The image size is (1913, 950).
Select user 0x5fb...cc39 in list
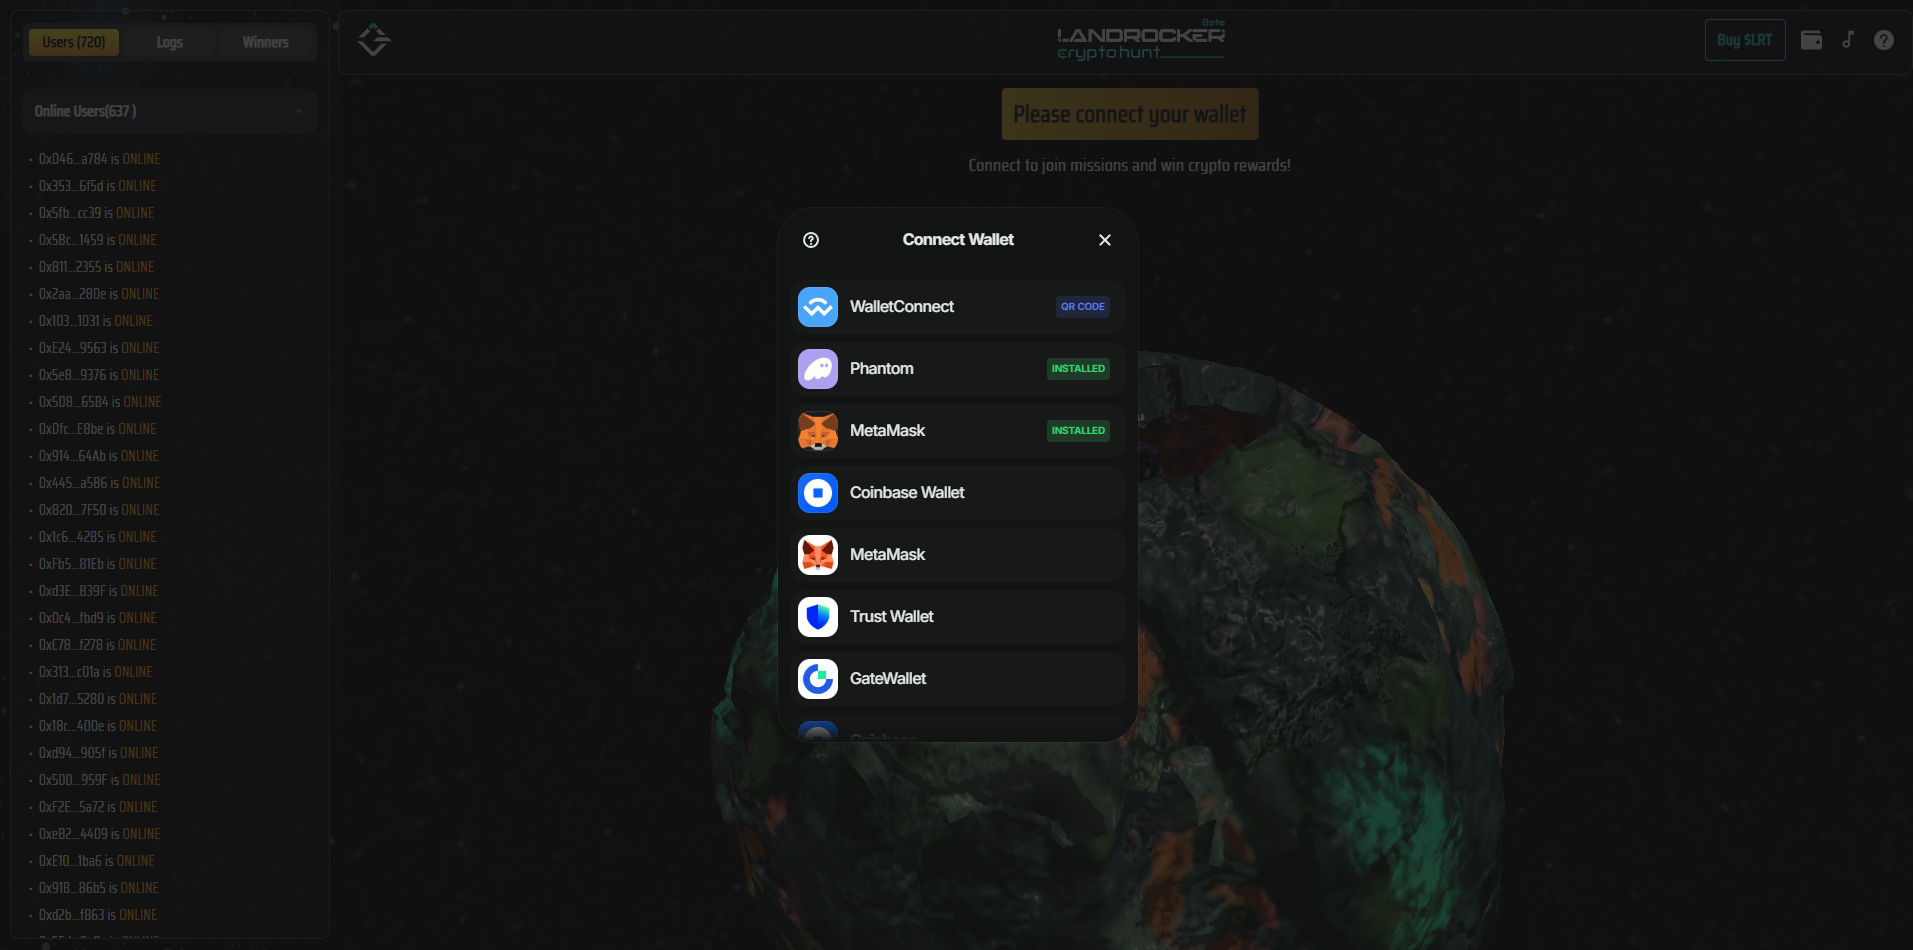[x=96, y=213]
